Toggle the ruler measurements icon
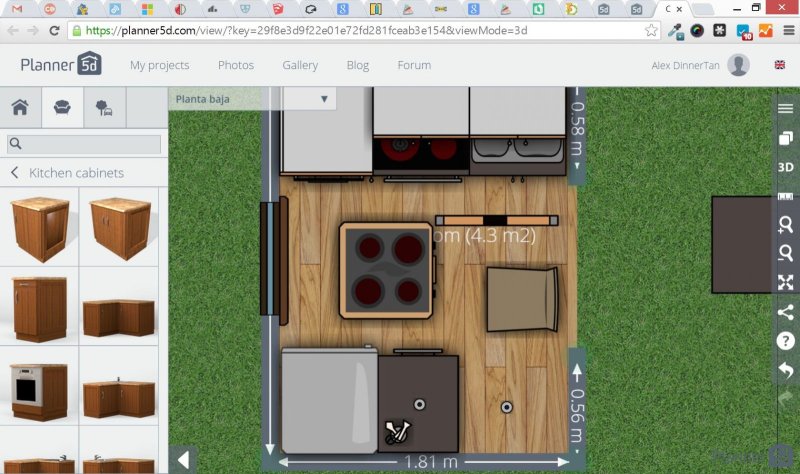 point(786,196)
